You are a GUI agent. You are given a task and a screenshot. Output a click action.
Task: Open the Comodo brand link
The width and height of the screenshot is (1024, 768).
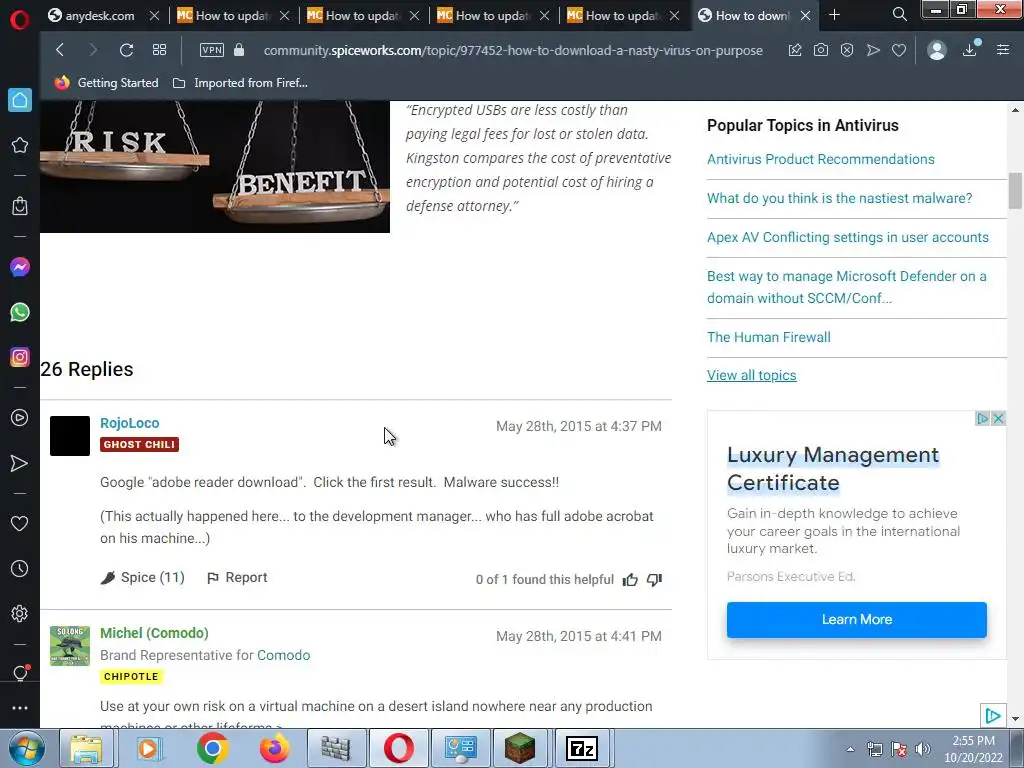coord(283,655)
